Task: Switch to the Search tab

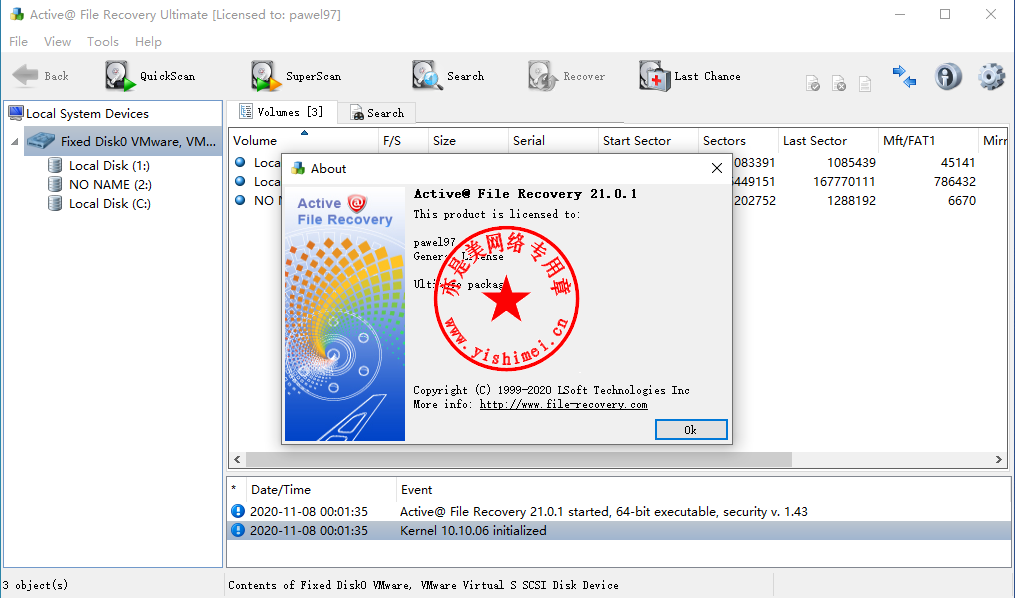Action: pyautogui.click(x=377, y=113)
